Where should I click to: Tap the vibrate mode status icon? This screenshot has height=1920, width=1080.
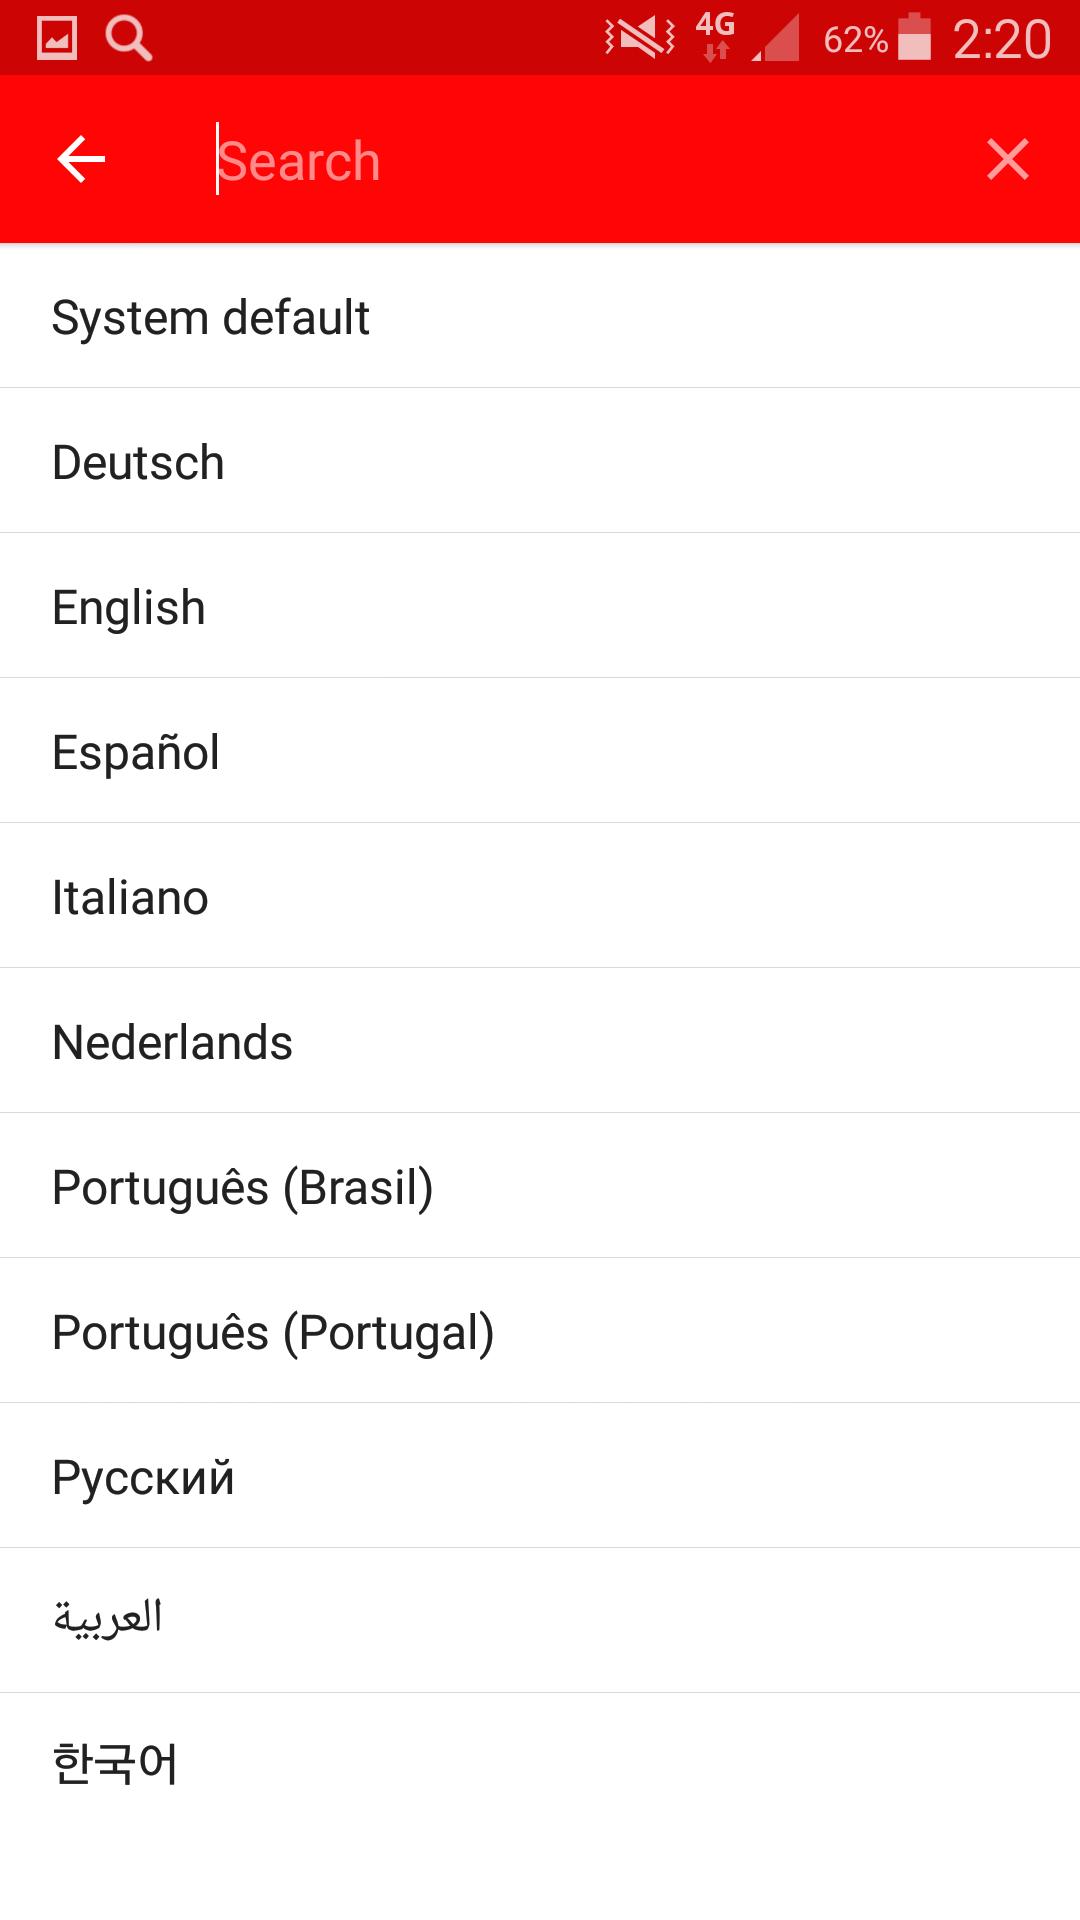point(640,38)
